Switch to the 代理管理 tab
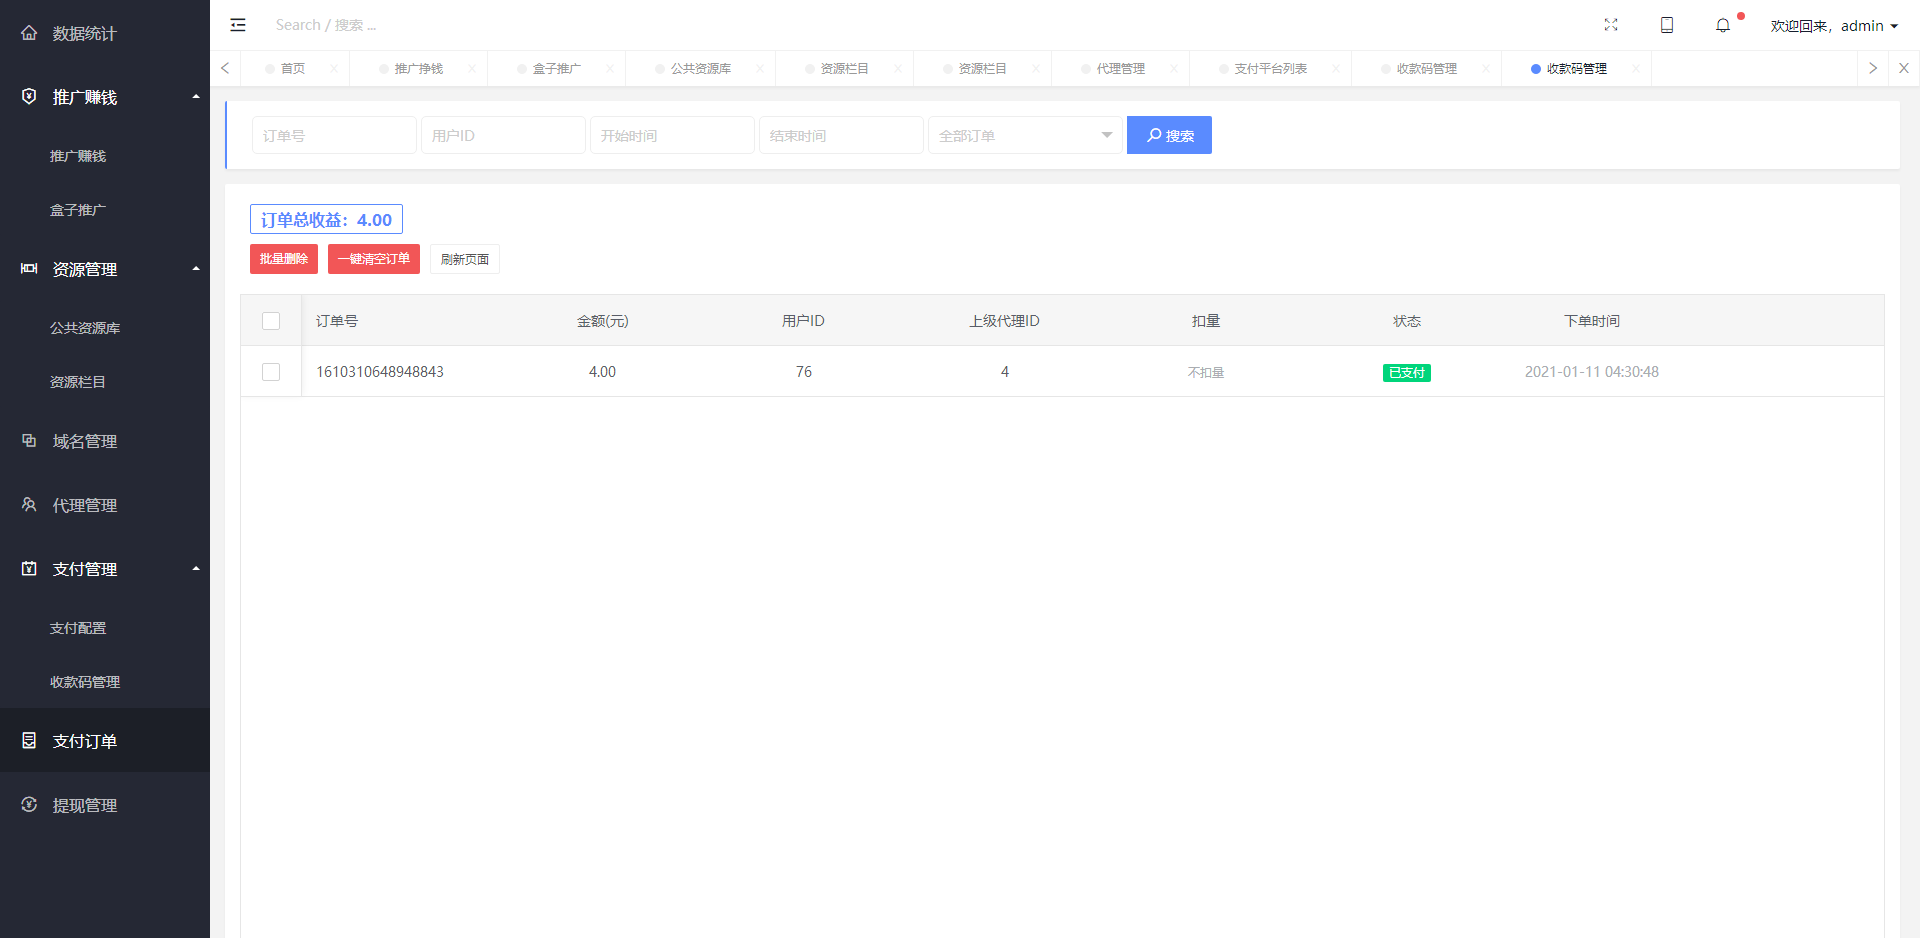The image size is (1920, 938). point(1120,69)
